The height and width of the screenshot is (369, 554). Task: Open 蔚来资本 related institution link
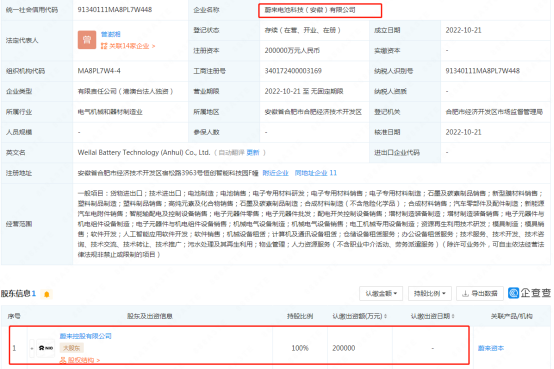491,348
